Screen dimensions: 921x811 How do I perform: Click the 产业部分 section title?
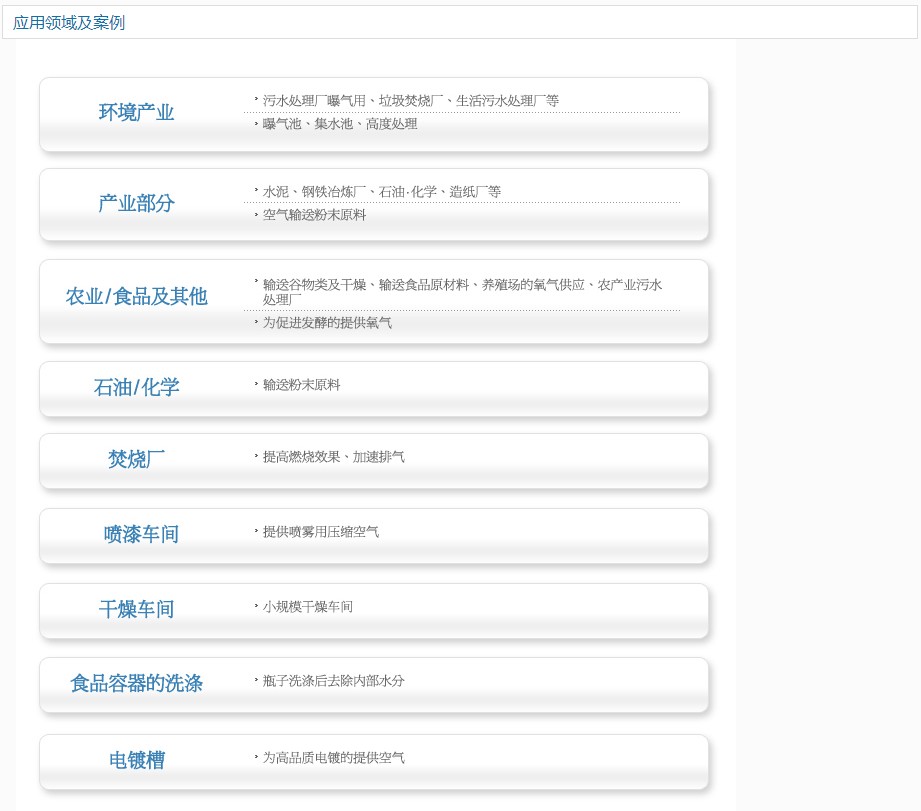click(136, 204)
